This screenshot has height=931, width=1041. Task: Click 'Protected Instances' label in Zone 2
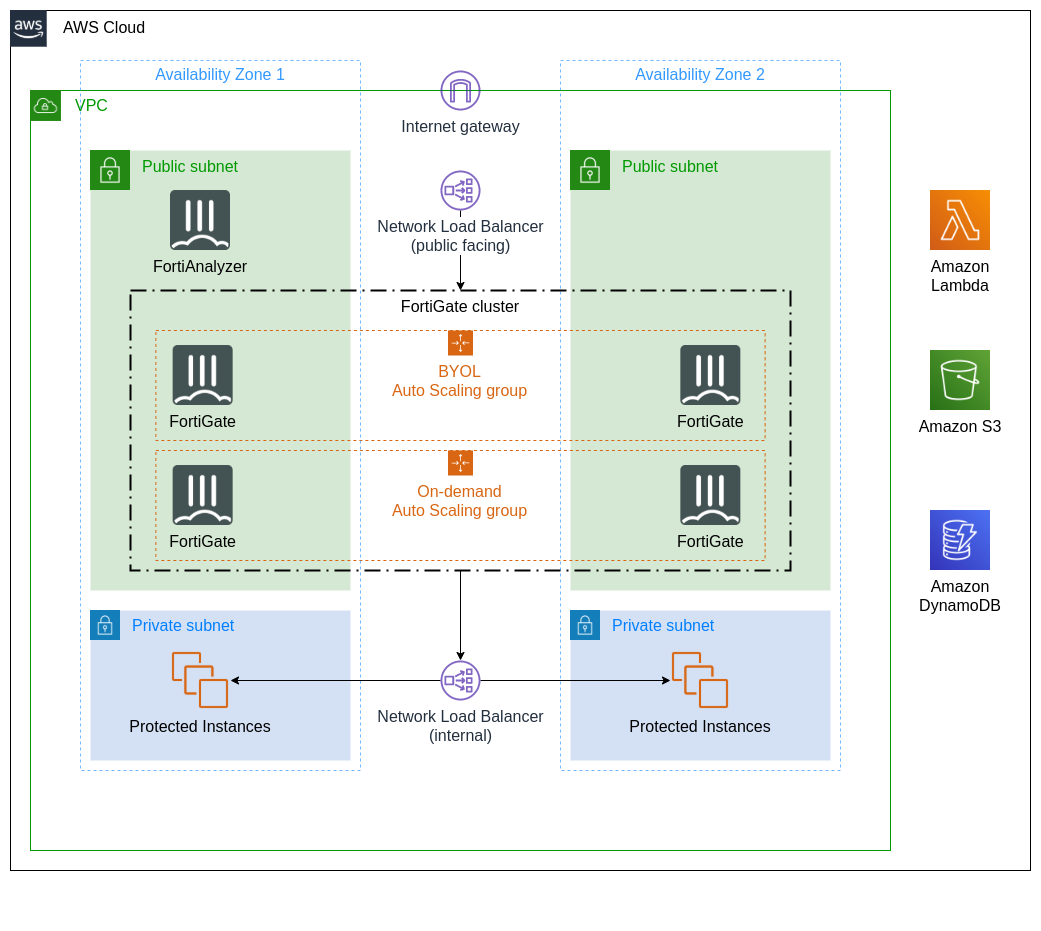click(x=700, y=727)
